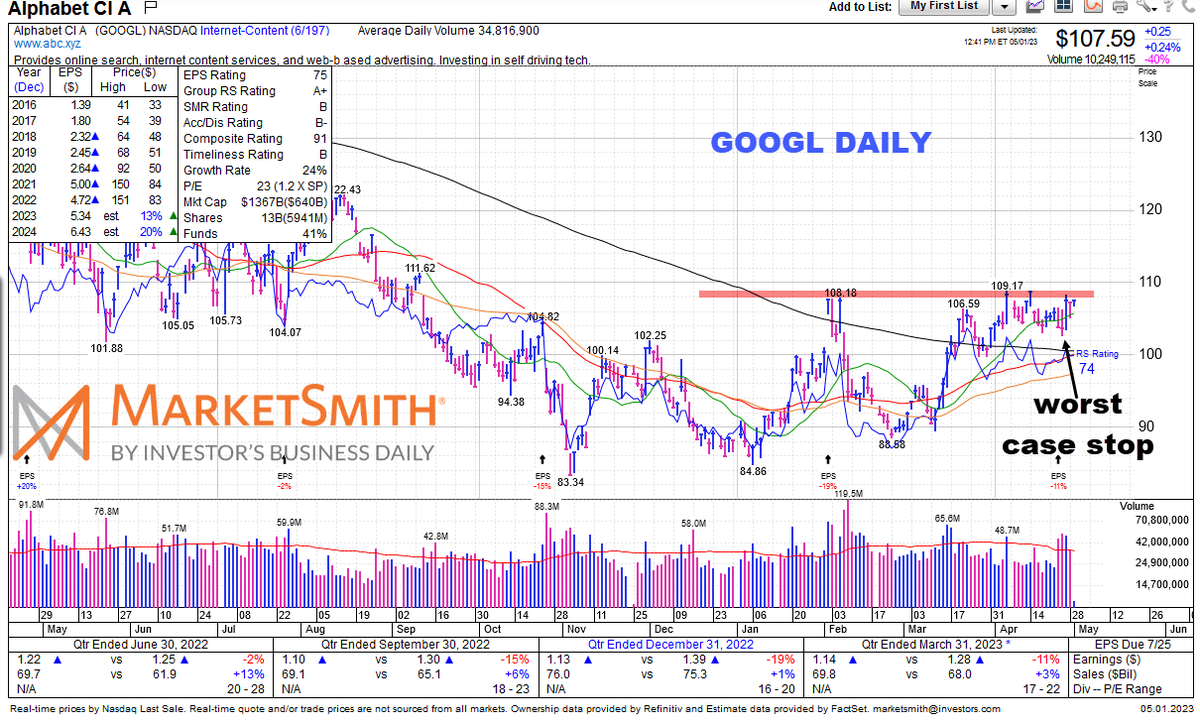This screenshot has width=1200, height=725.
Task: Open the wrench tools menu
Action: [x=1146, y=5]
